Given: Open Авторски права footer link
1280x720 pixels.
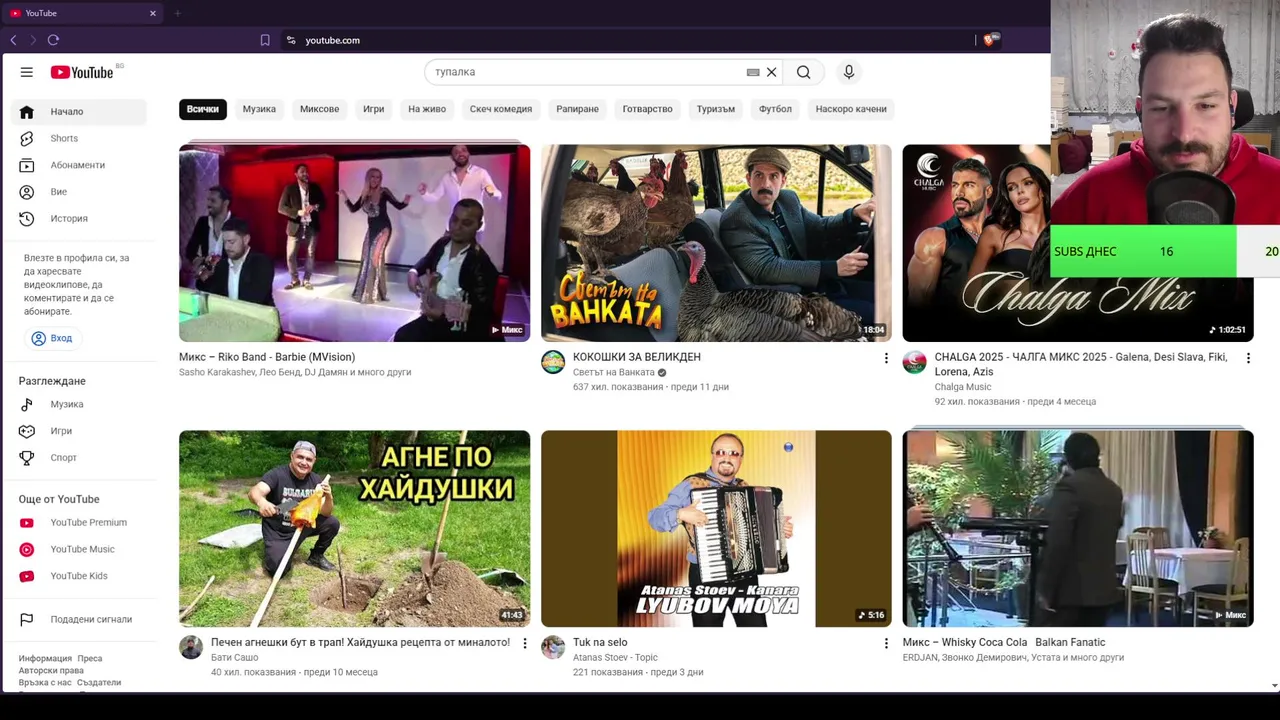Looking at the screenshot, I should [x=51, y=671].
